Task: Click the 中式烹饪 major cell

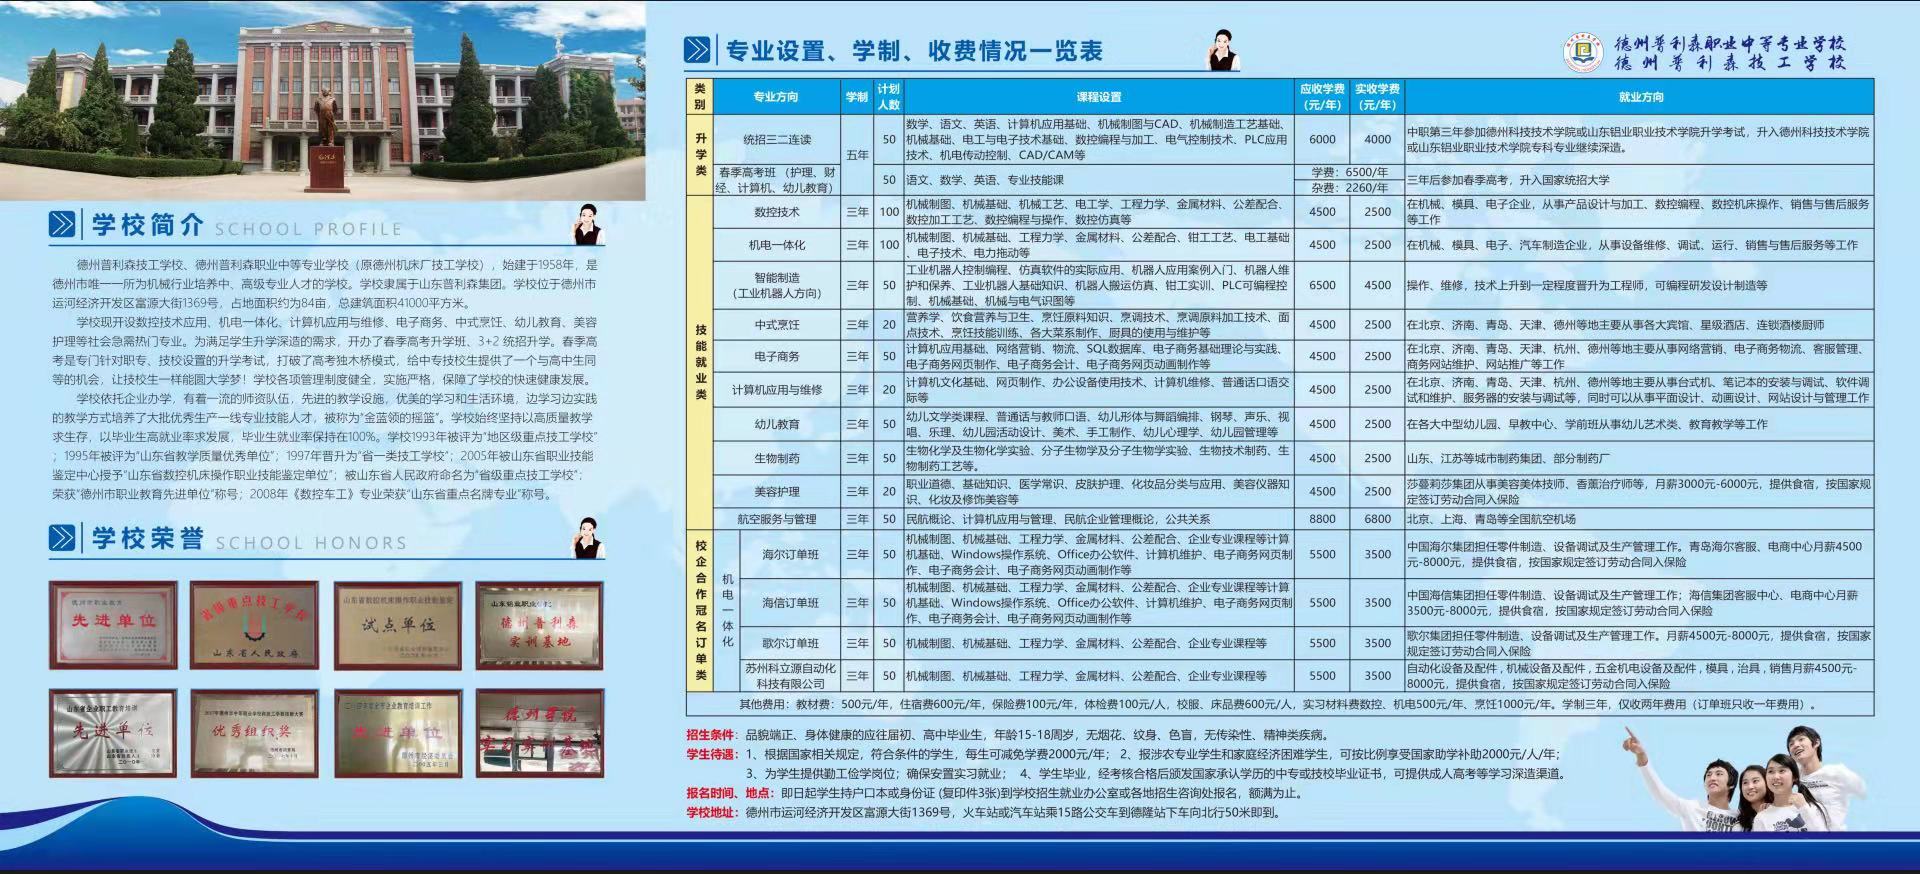Action: tap(777, 325)
